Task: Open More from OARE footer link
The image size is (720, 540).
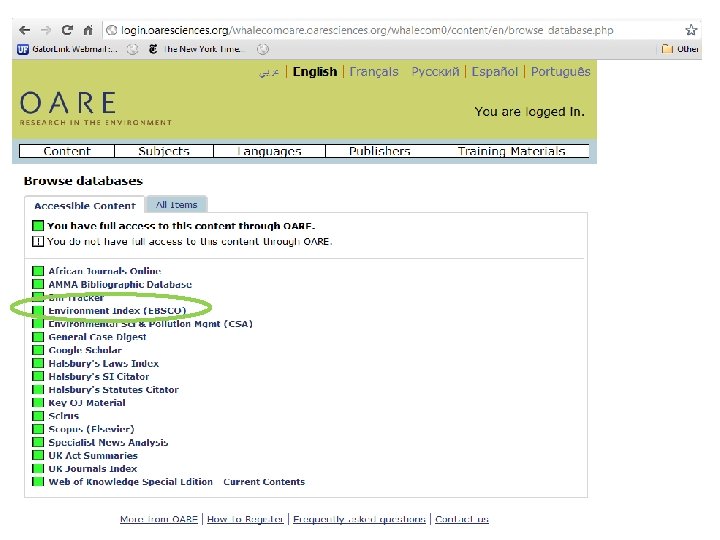Action: 159,519
